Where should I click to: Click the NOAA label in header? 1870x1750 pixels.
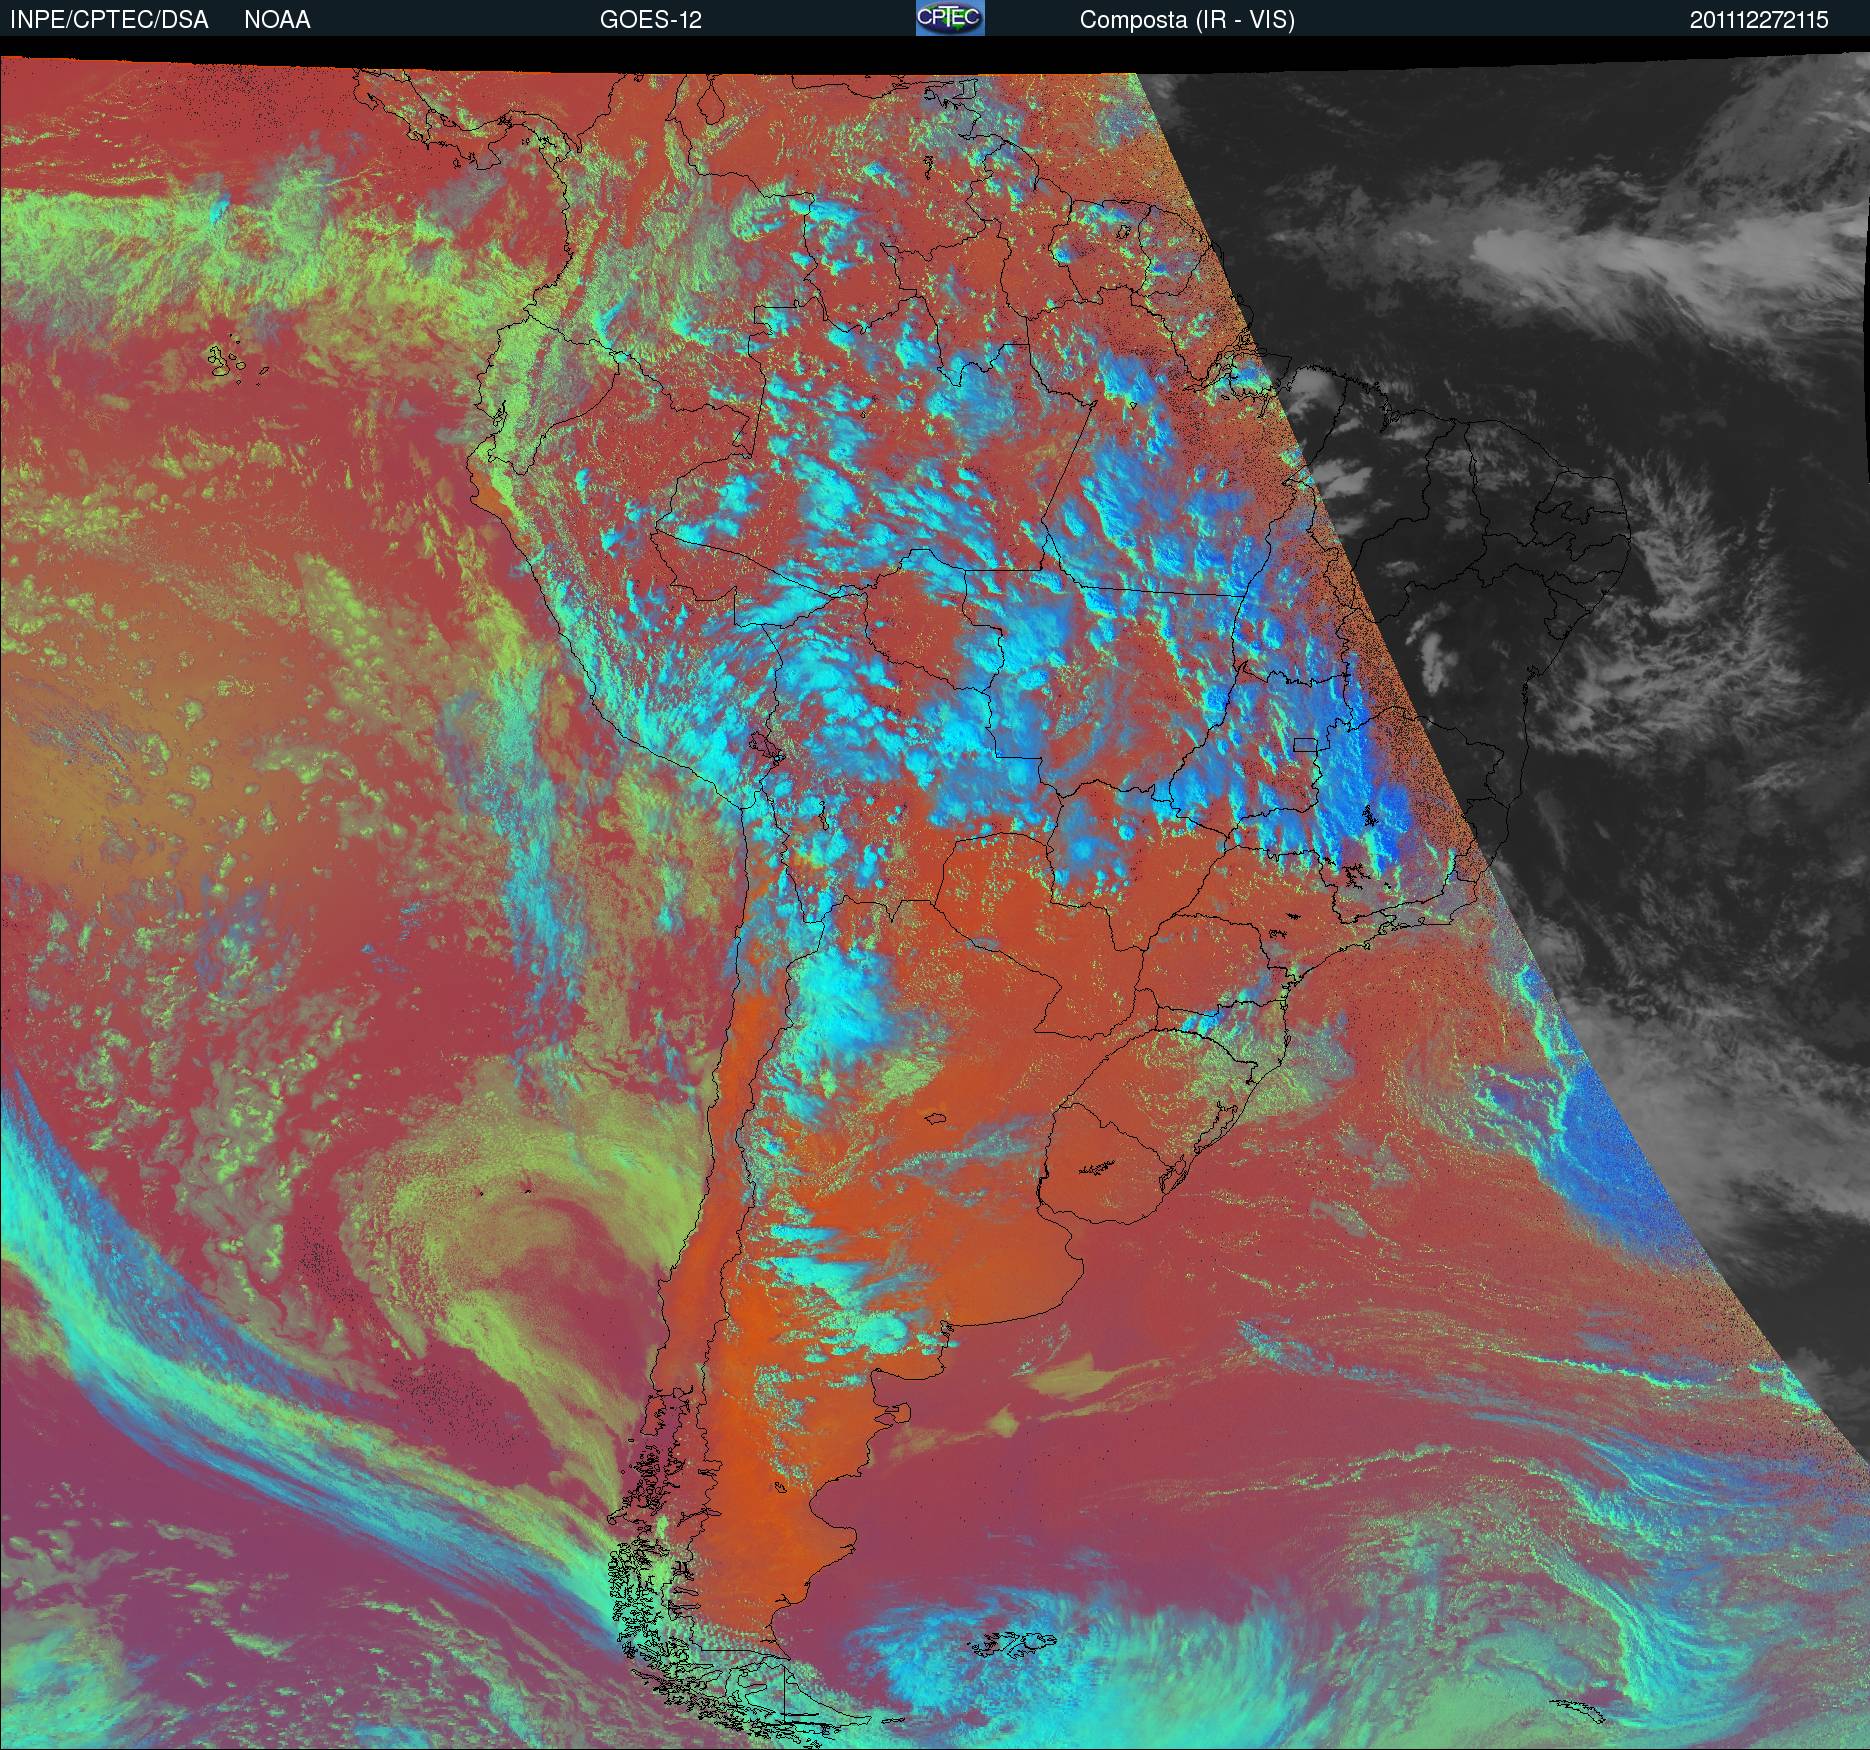(277, 20)
